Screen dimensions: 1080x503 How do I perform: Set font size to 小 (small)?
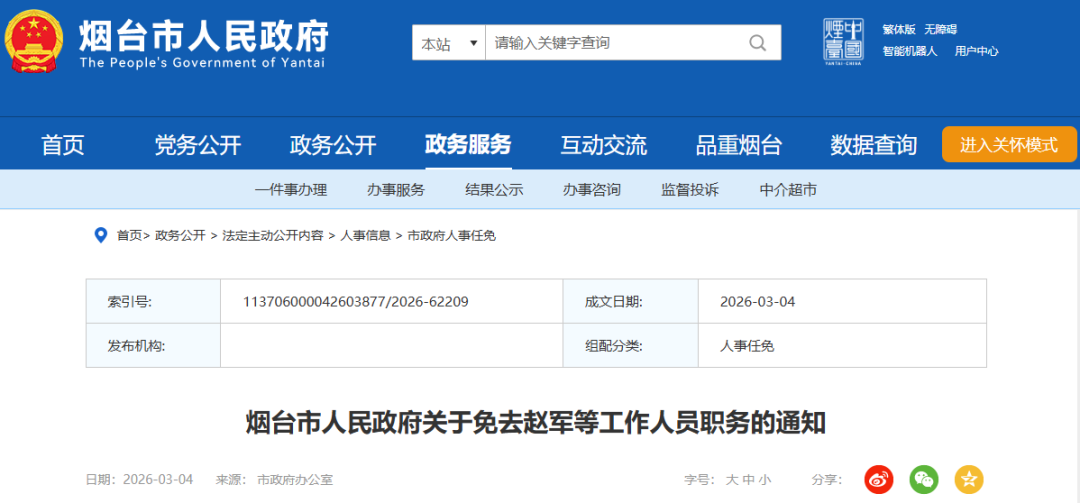pos(764,480)
